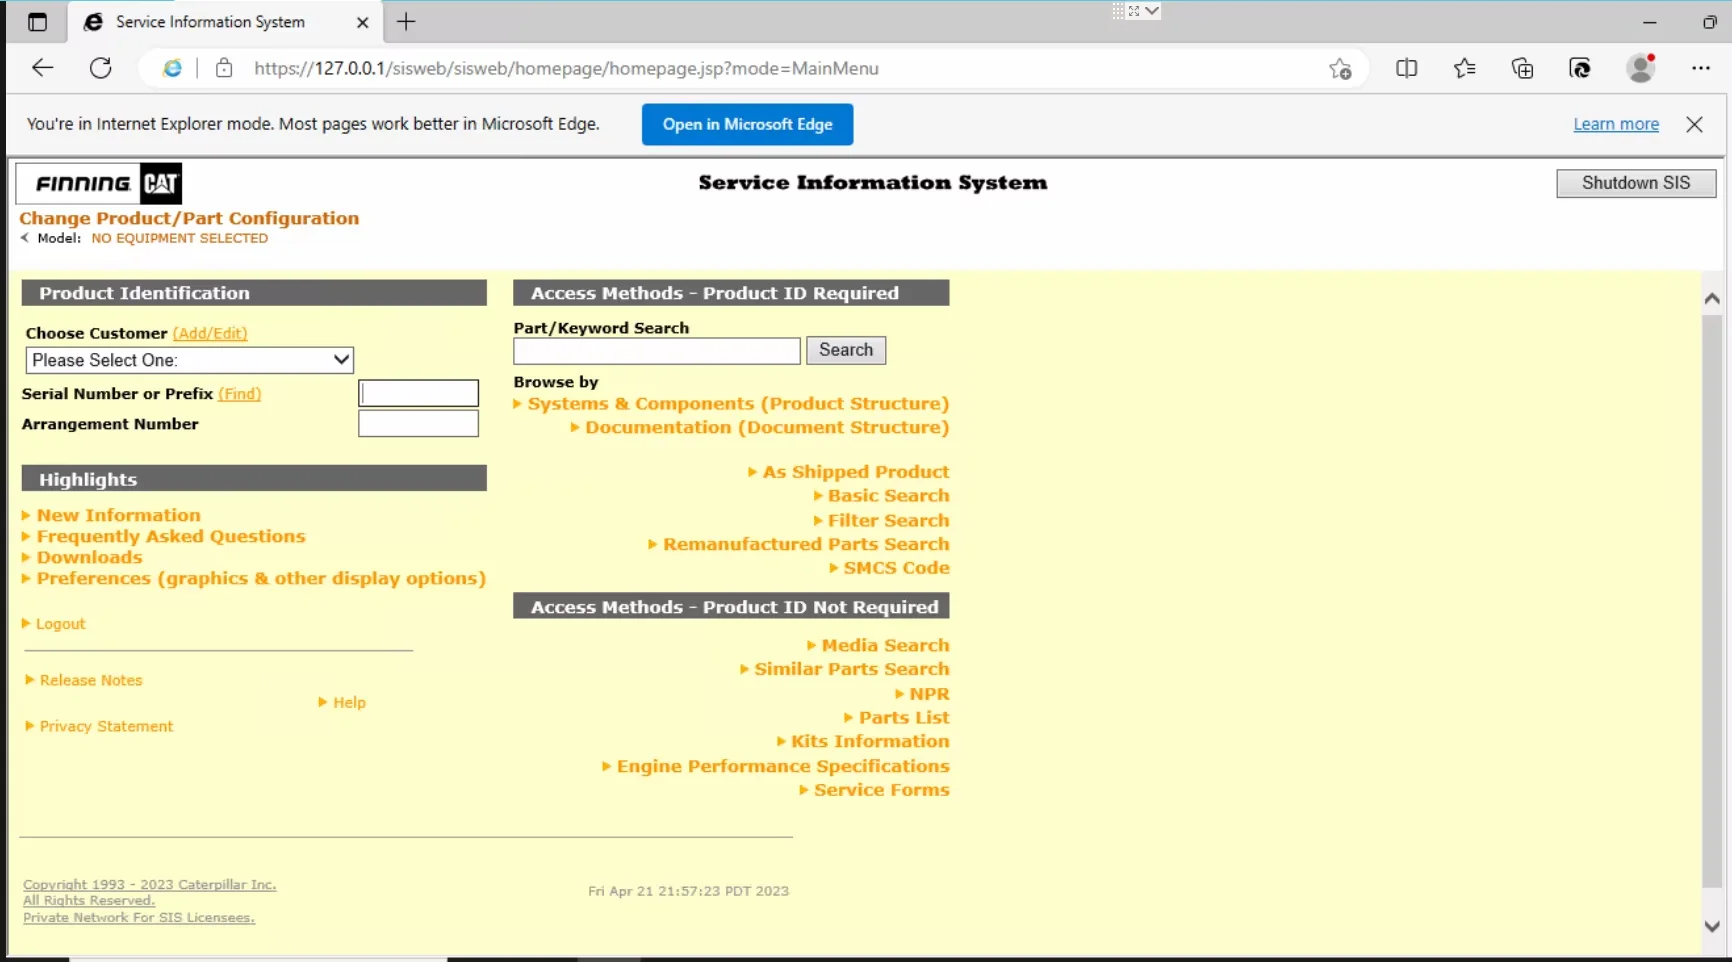
Task: Click the Part/Keyword Search text field
Action: [656, 351]
